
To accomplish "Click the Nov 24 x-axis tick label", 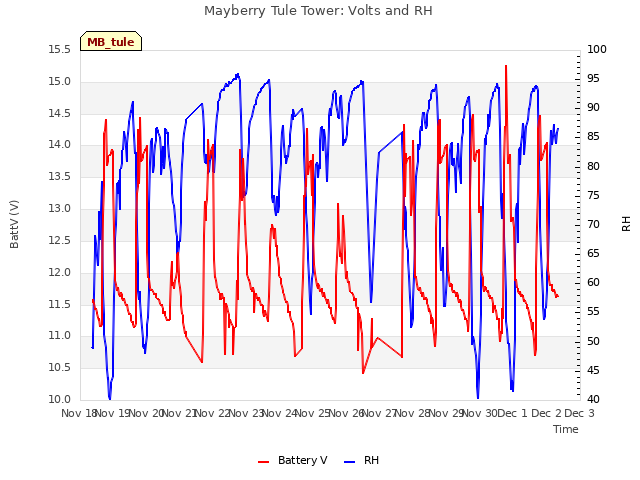I will click(x=279, y=413).
